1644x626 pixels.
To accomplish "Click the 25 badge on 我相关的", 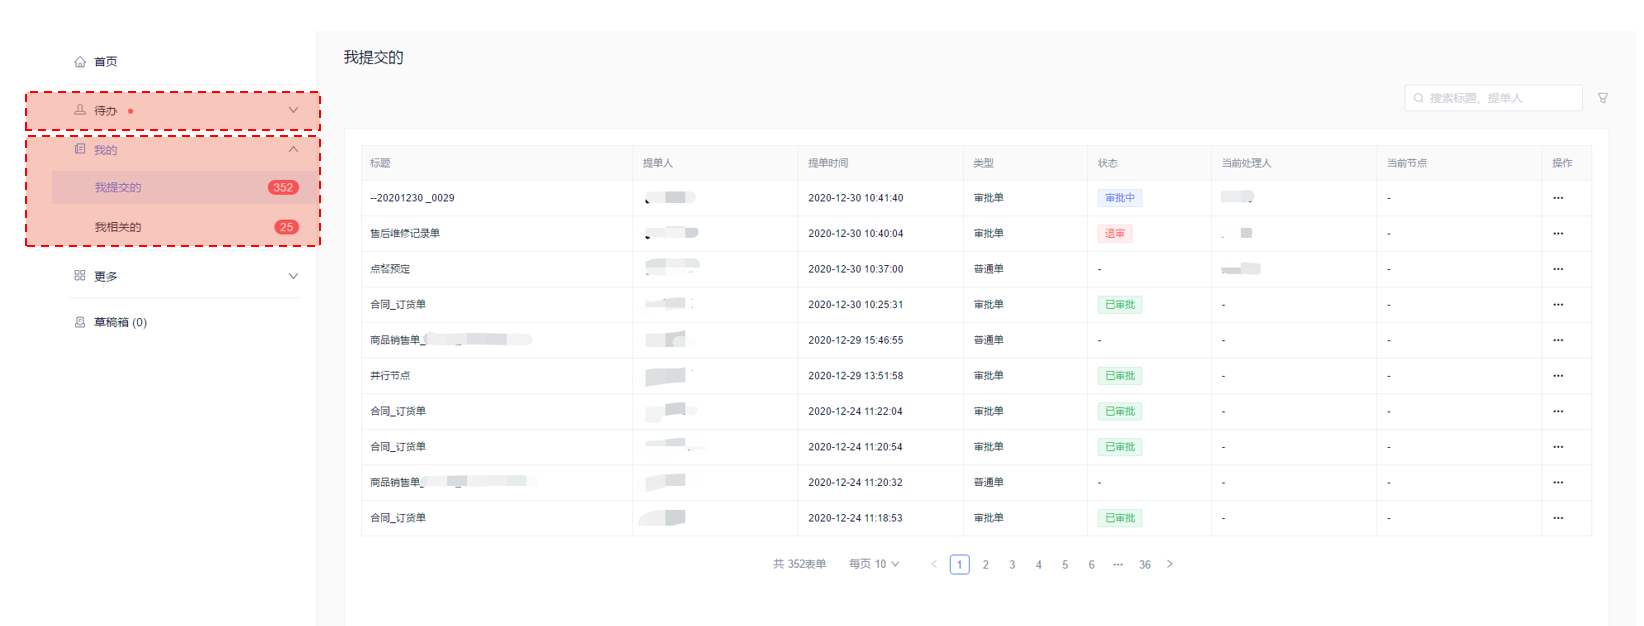I will coord(287,227).
